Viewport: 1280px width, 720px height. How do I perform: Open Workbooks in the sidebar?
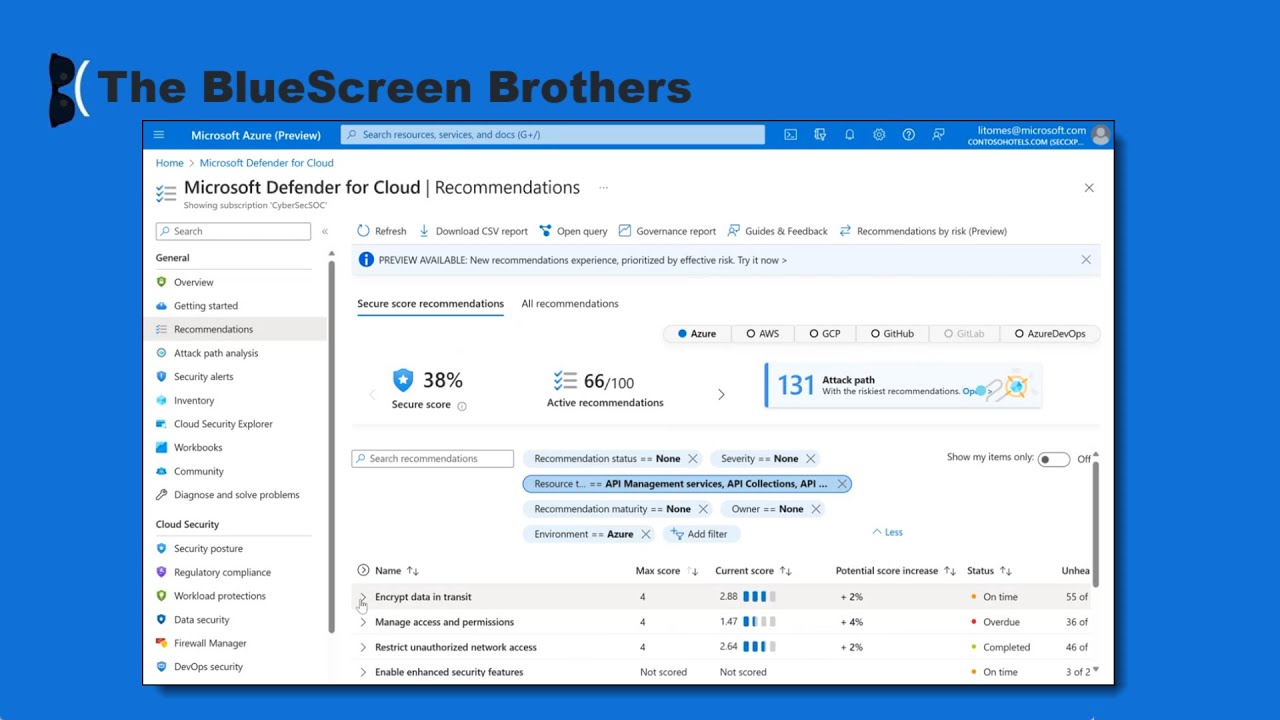point(197,448)
